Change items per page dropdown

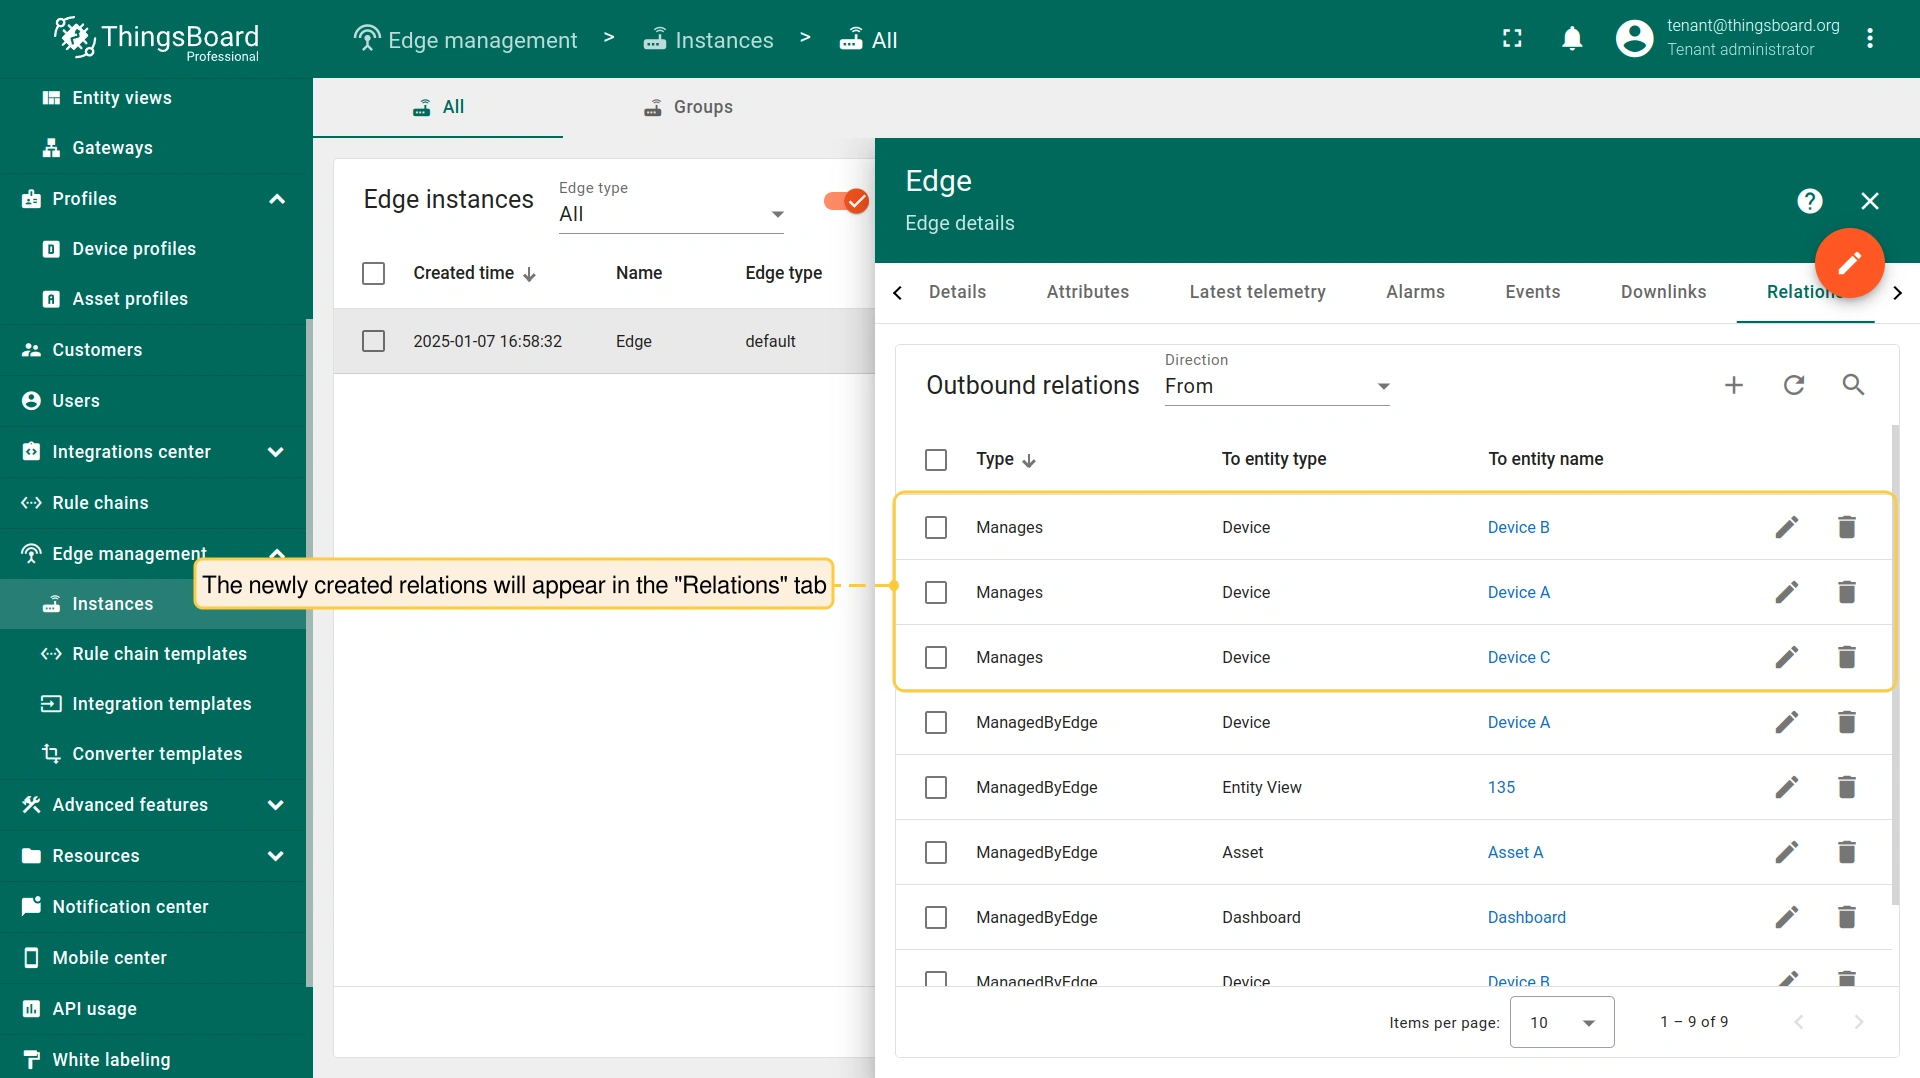1561,1022
